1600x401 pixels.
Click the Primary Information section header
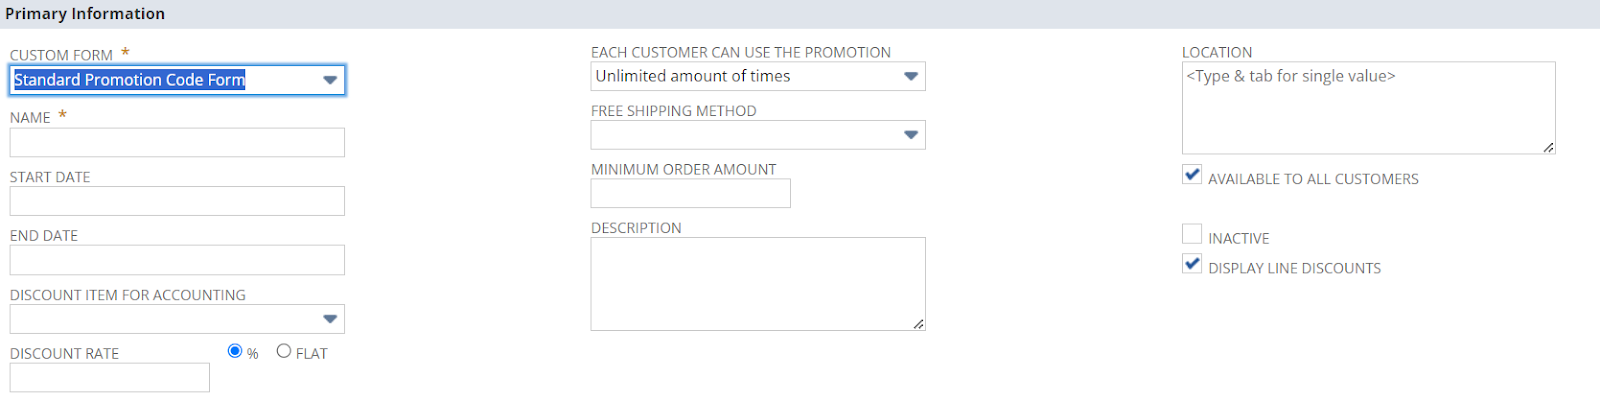point(85,14)
